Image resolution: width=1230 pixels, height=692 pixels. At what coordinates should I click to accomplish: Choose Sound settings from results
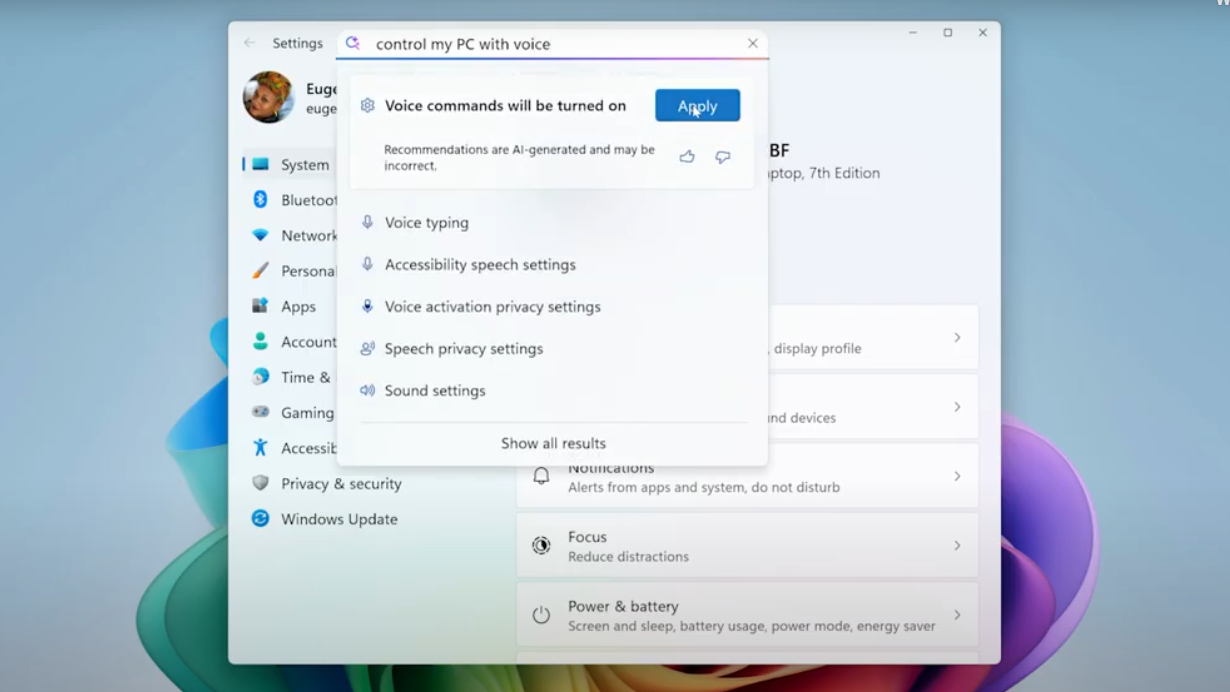tap(435, 391)
